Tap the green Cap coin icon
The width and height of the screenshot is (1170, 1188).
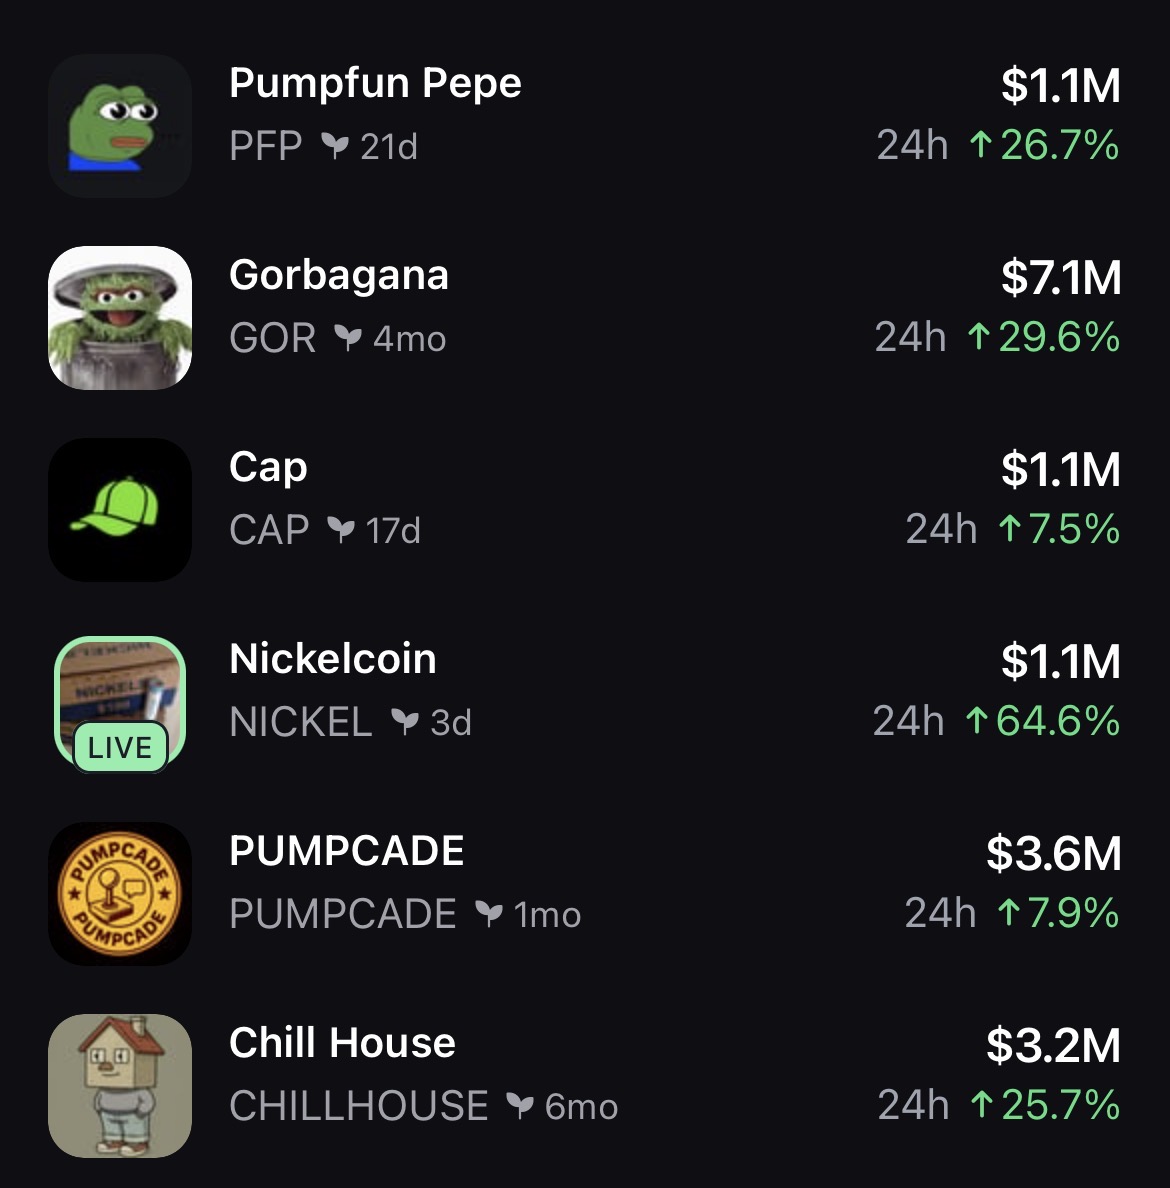[x=120, y=510]
